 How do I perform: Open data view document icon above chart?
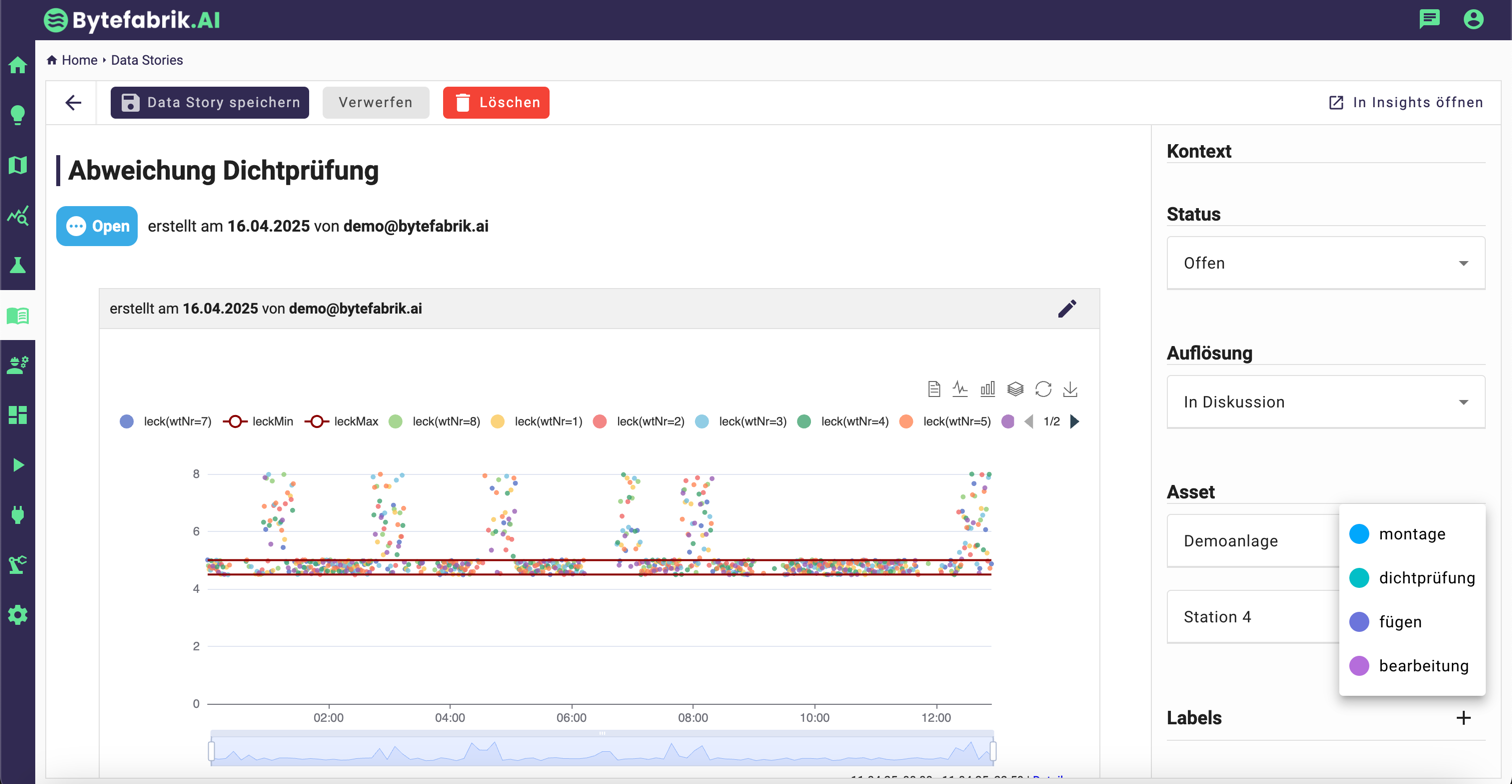[933, 389]
